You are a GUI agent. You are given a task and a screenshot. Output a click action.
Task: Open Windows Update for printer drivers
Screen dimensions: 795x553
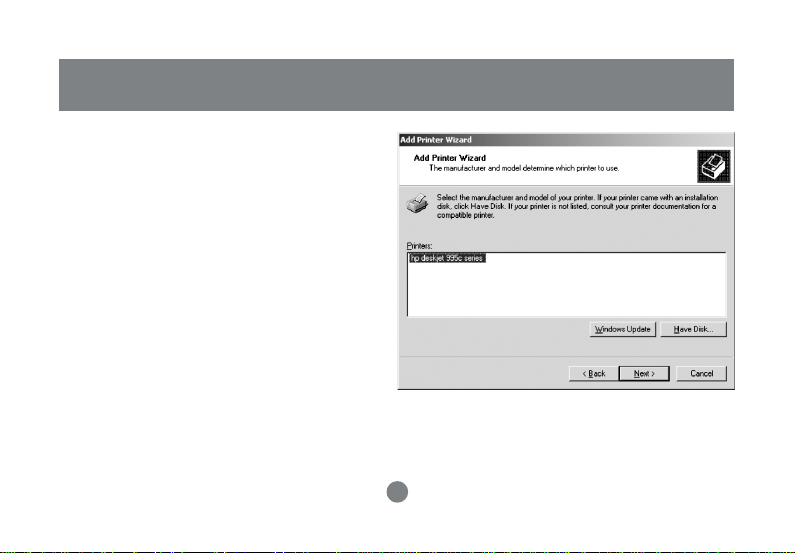[x=623, y=329]
